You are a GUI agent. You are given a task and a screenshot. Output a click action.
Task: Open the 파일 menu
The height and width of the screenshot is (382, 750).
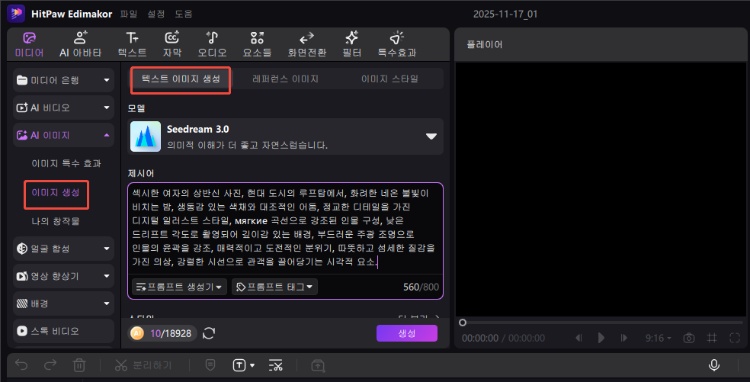coord(130,14)
